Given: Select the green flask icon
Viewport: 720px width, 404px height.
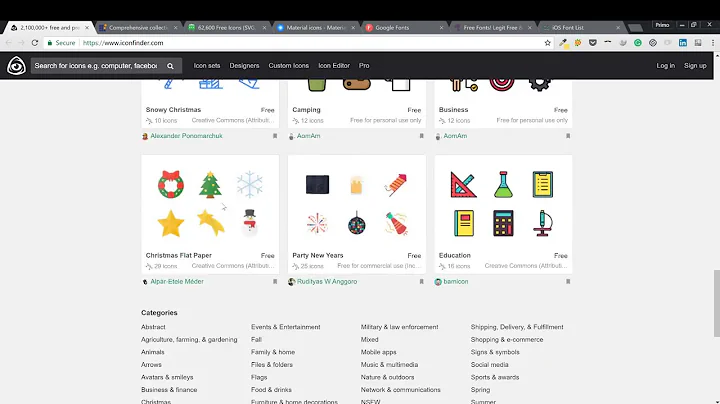Looking at the screenshot, I should pos(503,185).
